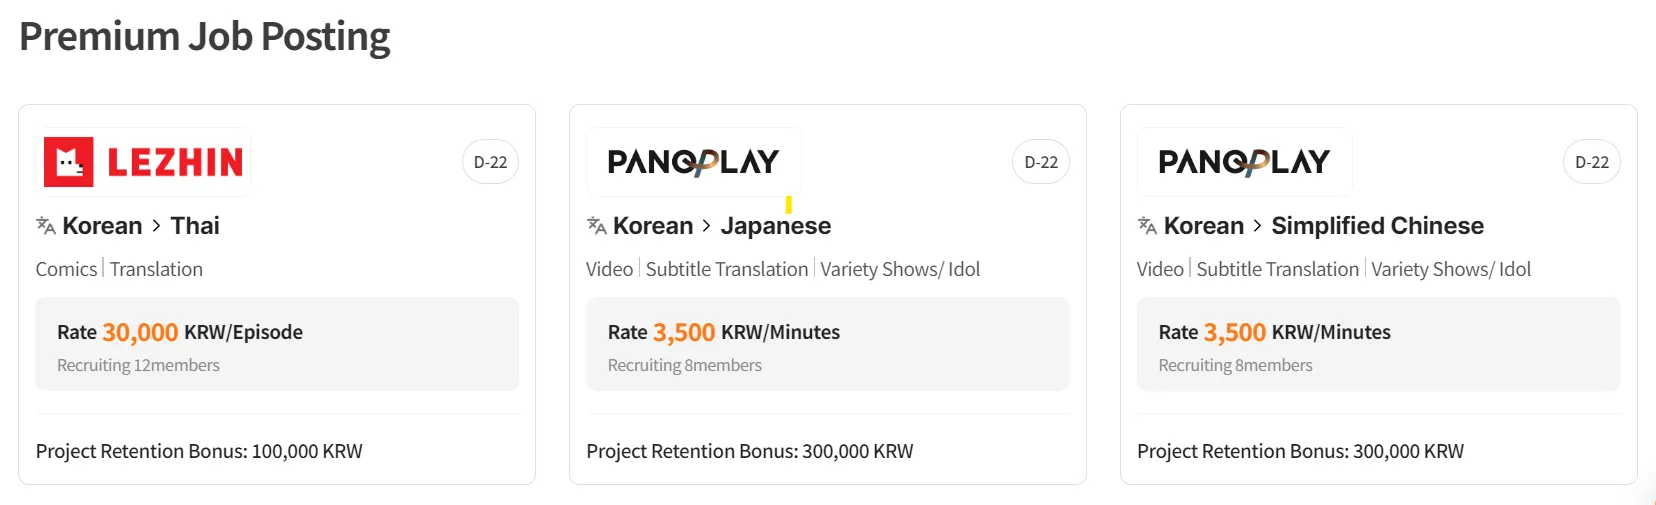Click the 30,000 KRW/Episode rate box
1656x505 pixels.
(x=277, y=344)
